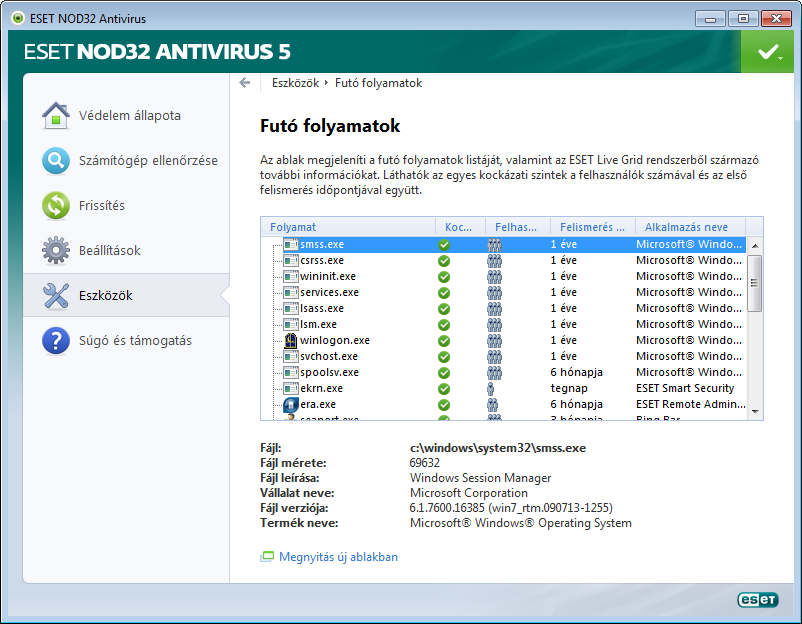Image resolution: width=802 pixels, height=624 pixels.
Task: Open the Védelem állapota section
Action: coord(126,116)
